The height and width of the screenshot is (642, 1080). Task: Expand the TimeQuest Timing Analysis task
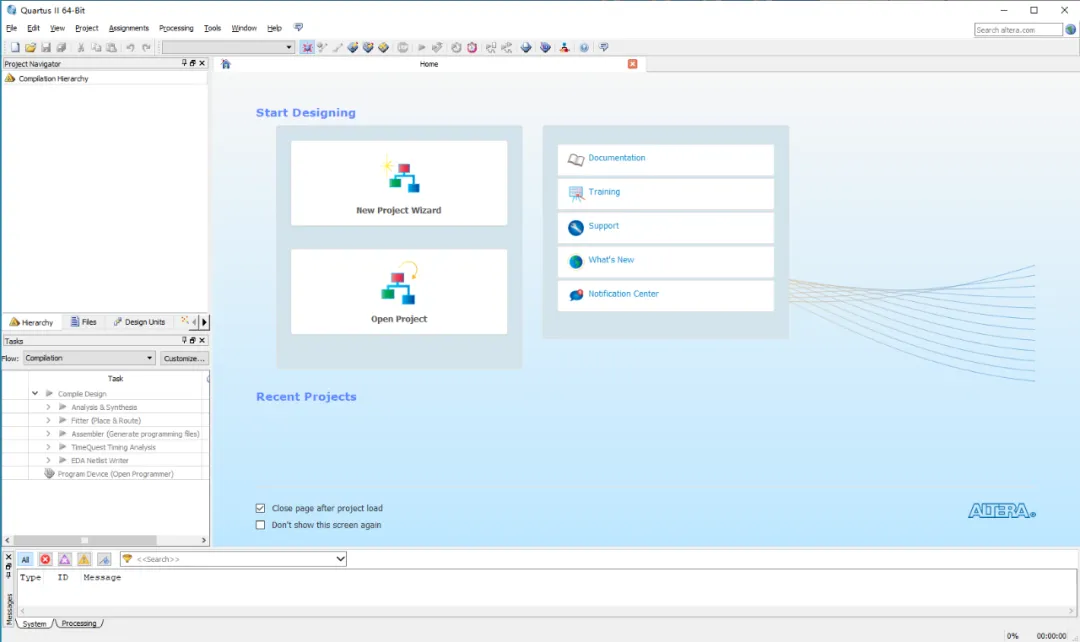48,447
